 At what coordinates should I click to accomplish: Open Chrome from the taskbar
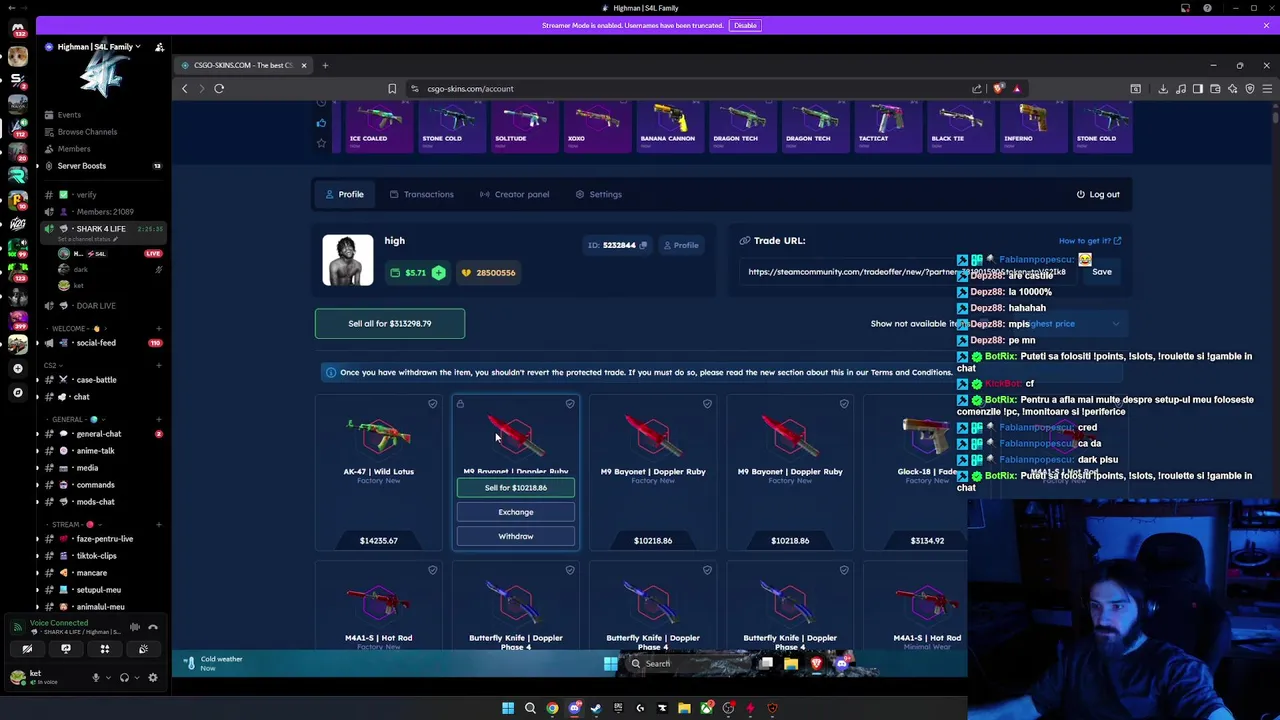[552, 708]
